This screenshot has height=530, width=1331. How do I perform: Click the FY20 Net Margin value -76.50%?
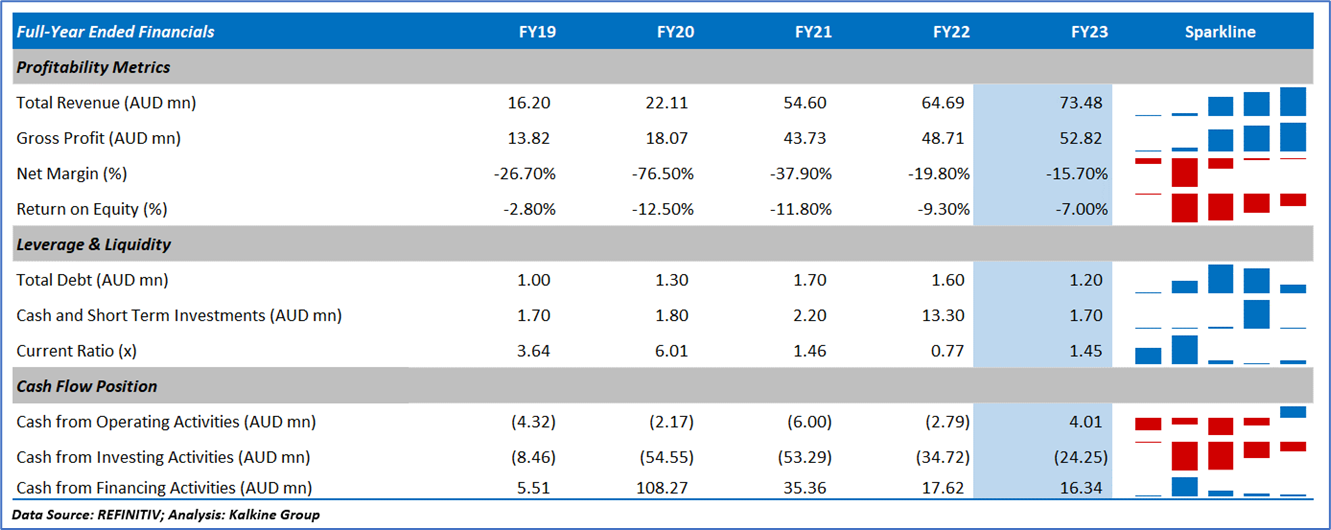(x=663, y=174)
